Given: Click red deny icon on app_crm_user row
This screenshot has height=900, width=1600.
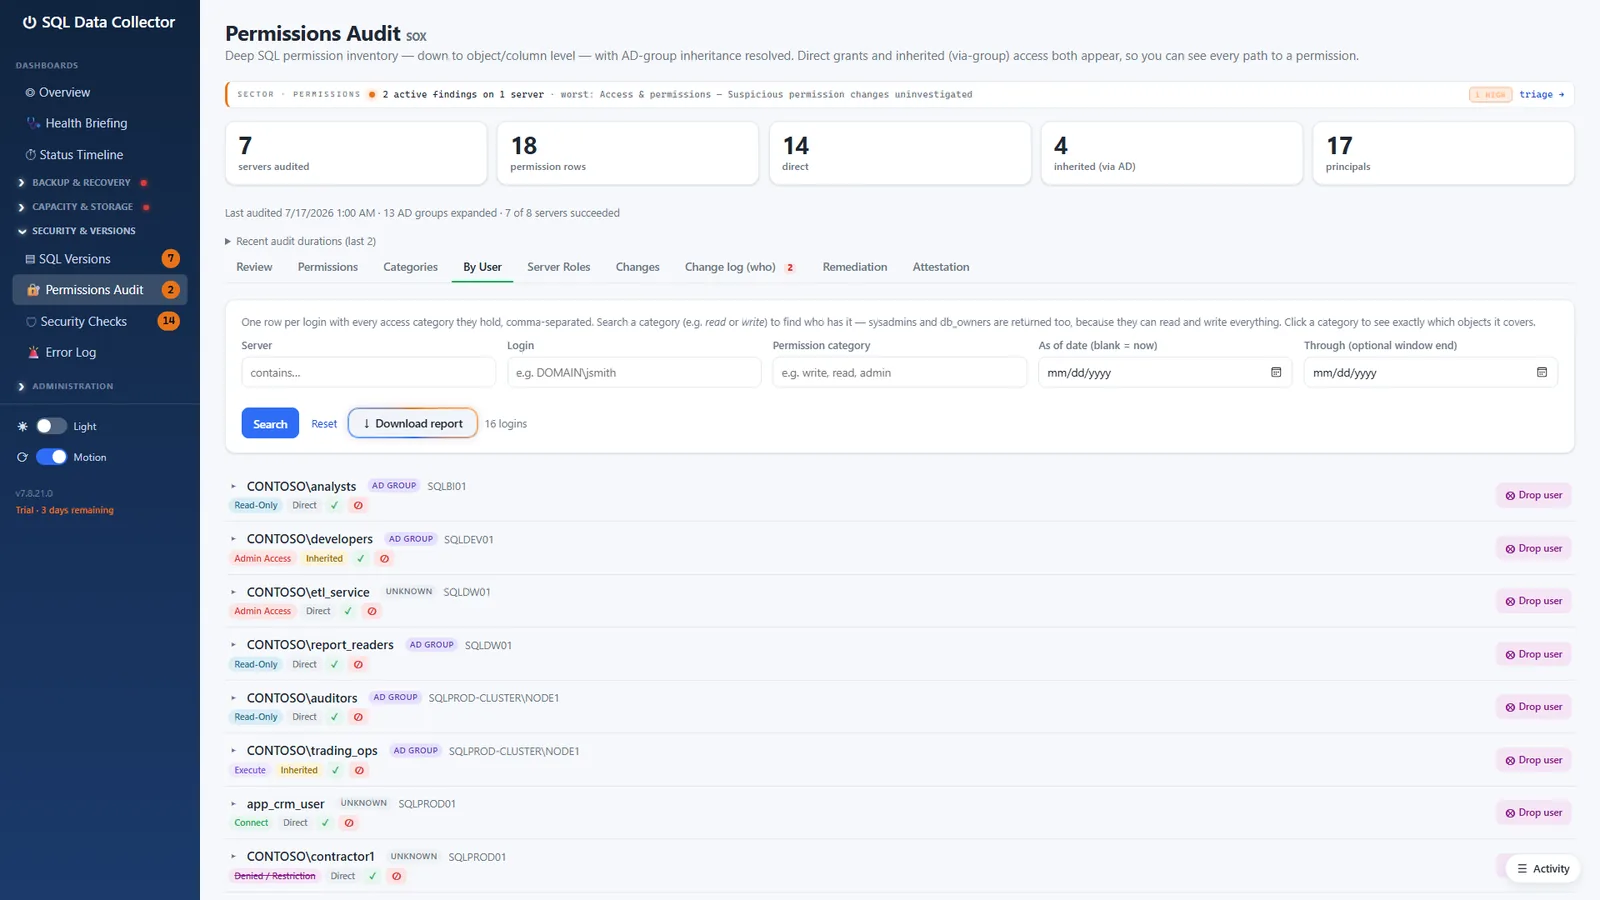Looking at the screenshot, I should point(349,823).
